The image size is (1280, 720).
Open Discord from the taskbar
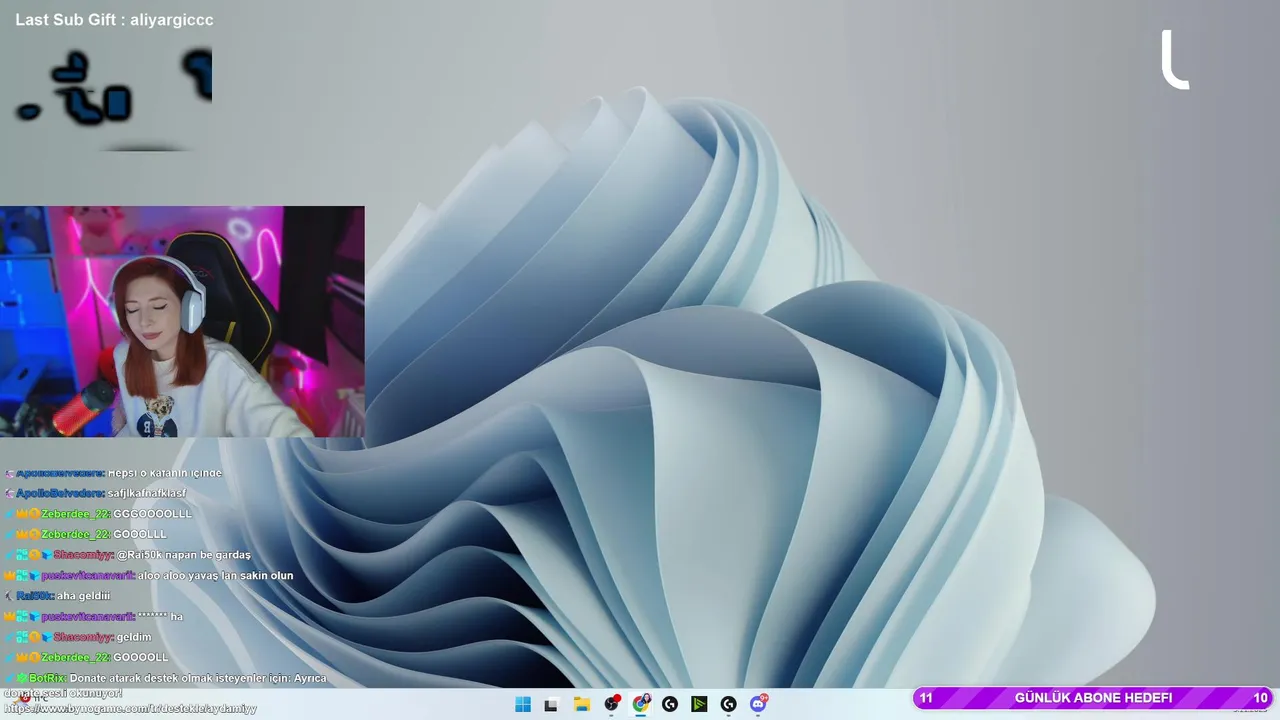(x=759, y=704)
